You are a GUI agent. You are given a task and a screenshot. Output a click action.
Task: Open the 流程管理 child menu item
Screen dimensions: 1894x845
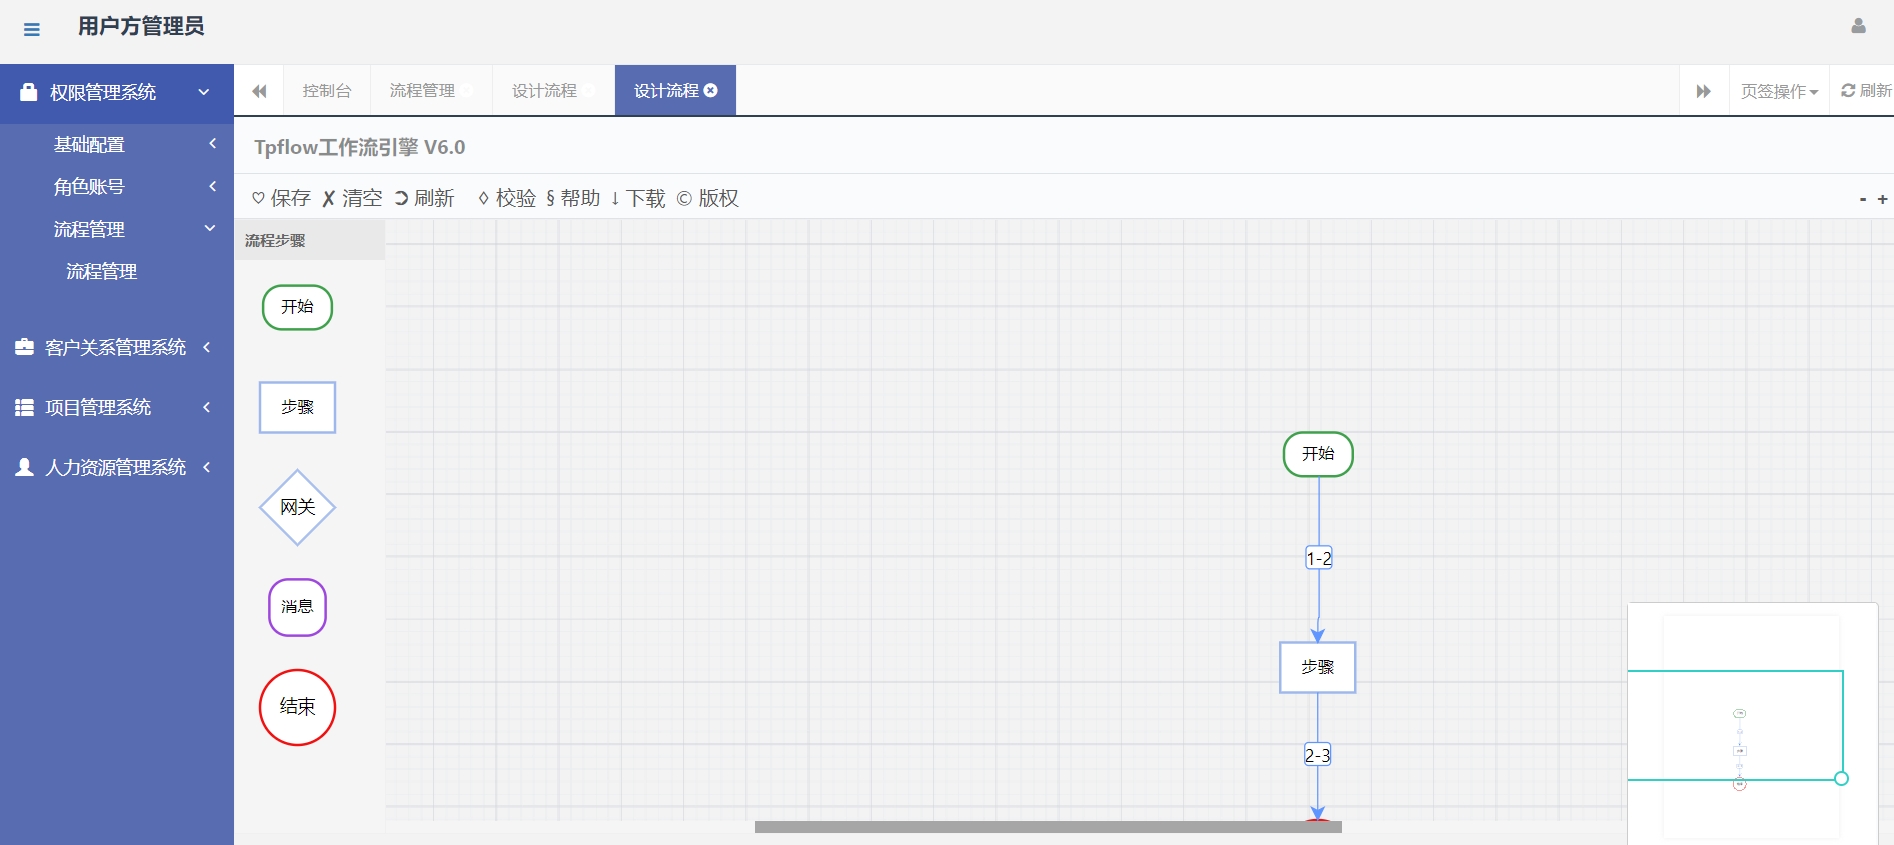(101, 271)
